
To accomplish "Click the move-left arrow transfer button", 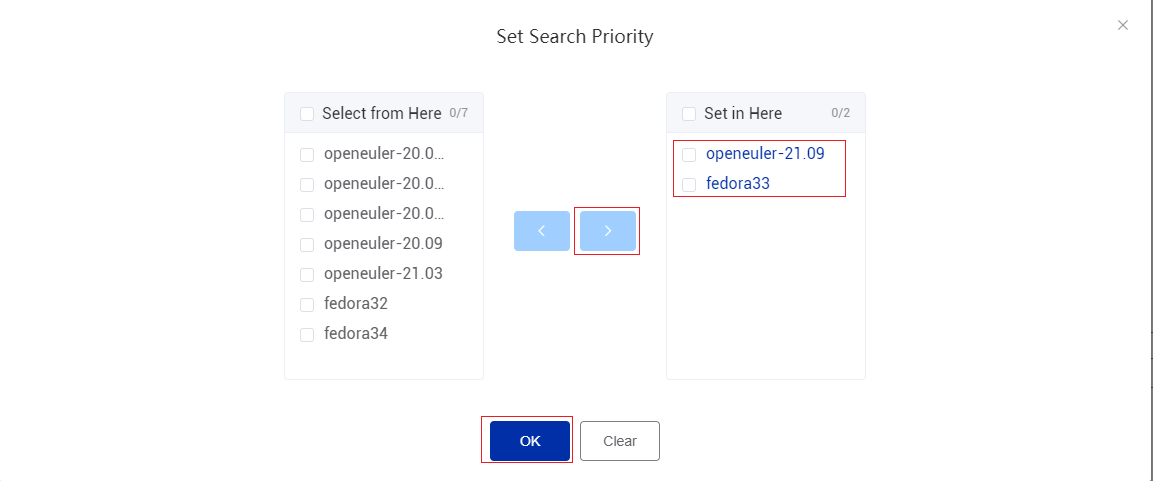I will (541, 231).
